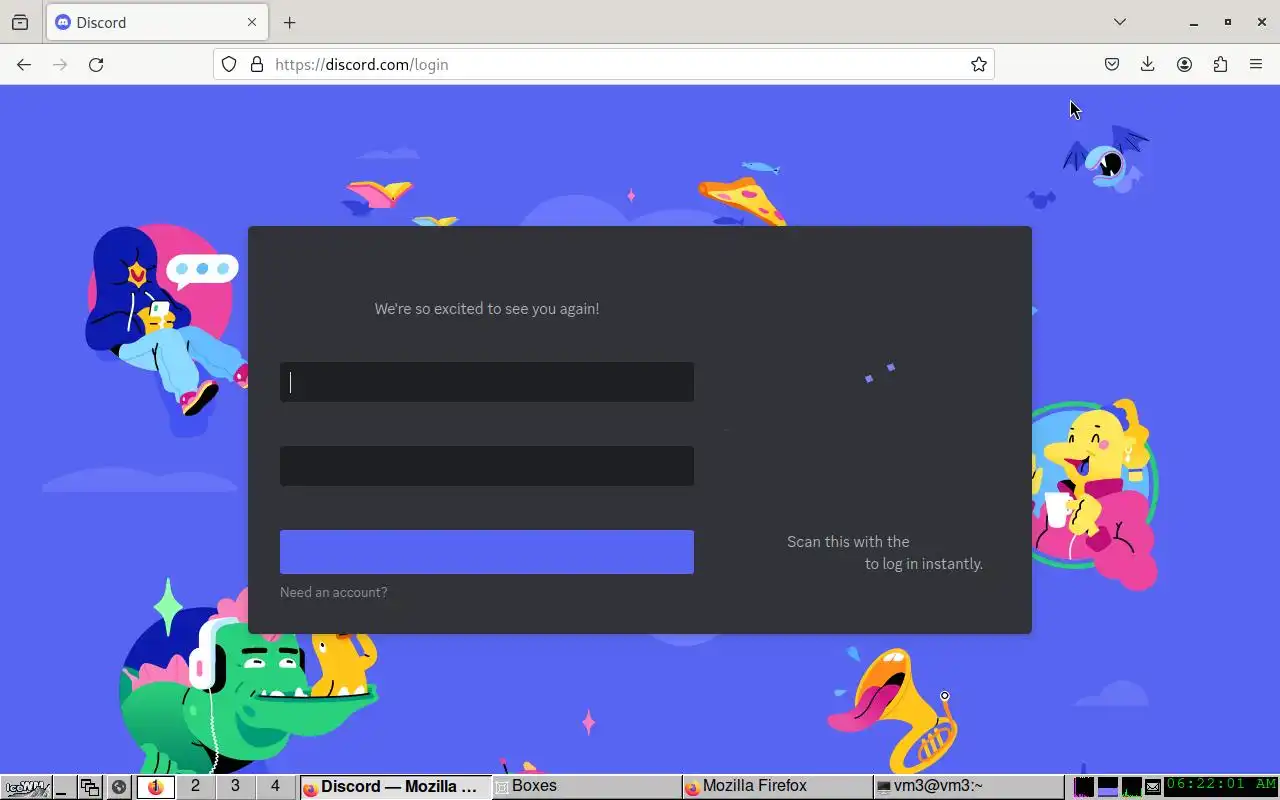Open tracking protection shield icon
Viewport: 1280px width, 800px height.
[x=229, y=64]
